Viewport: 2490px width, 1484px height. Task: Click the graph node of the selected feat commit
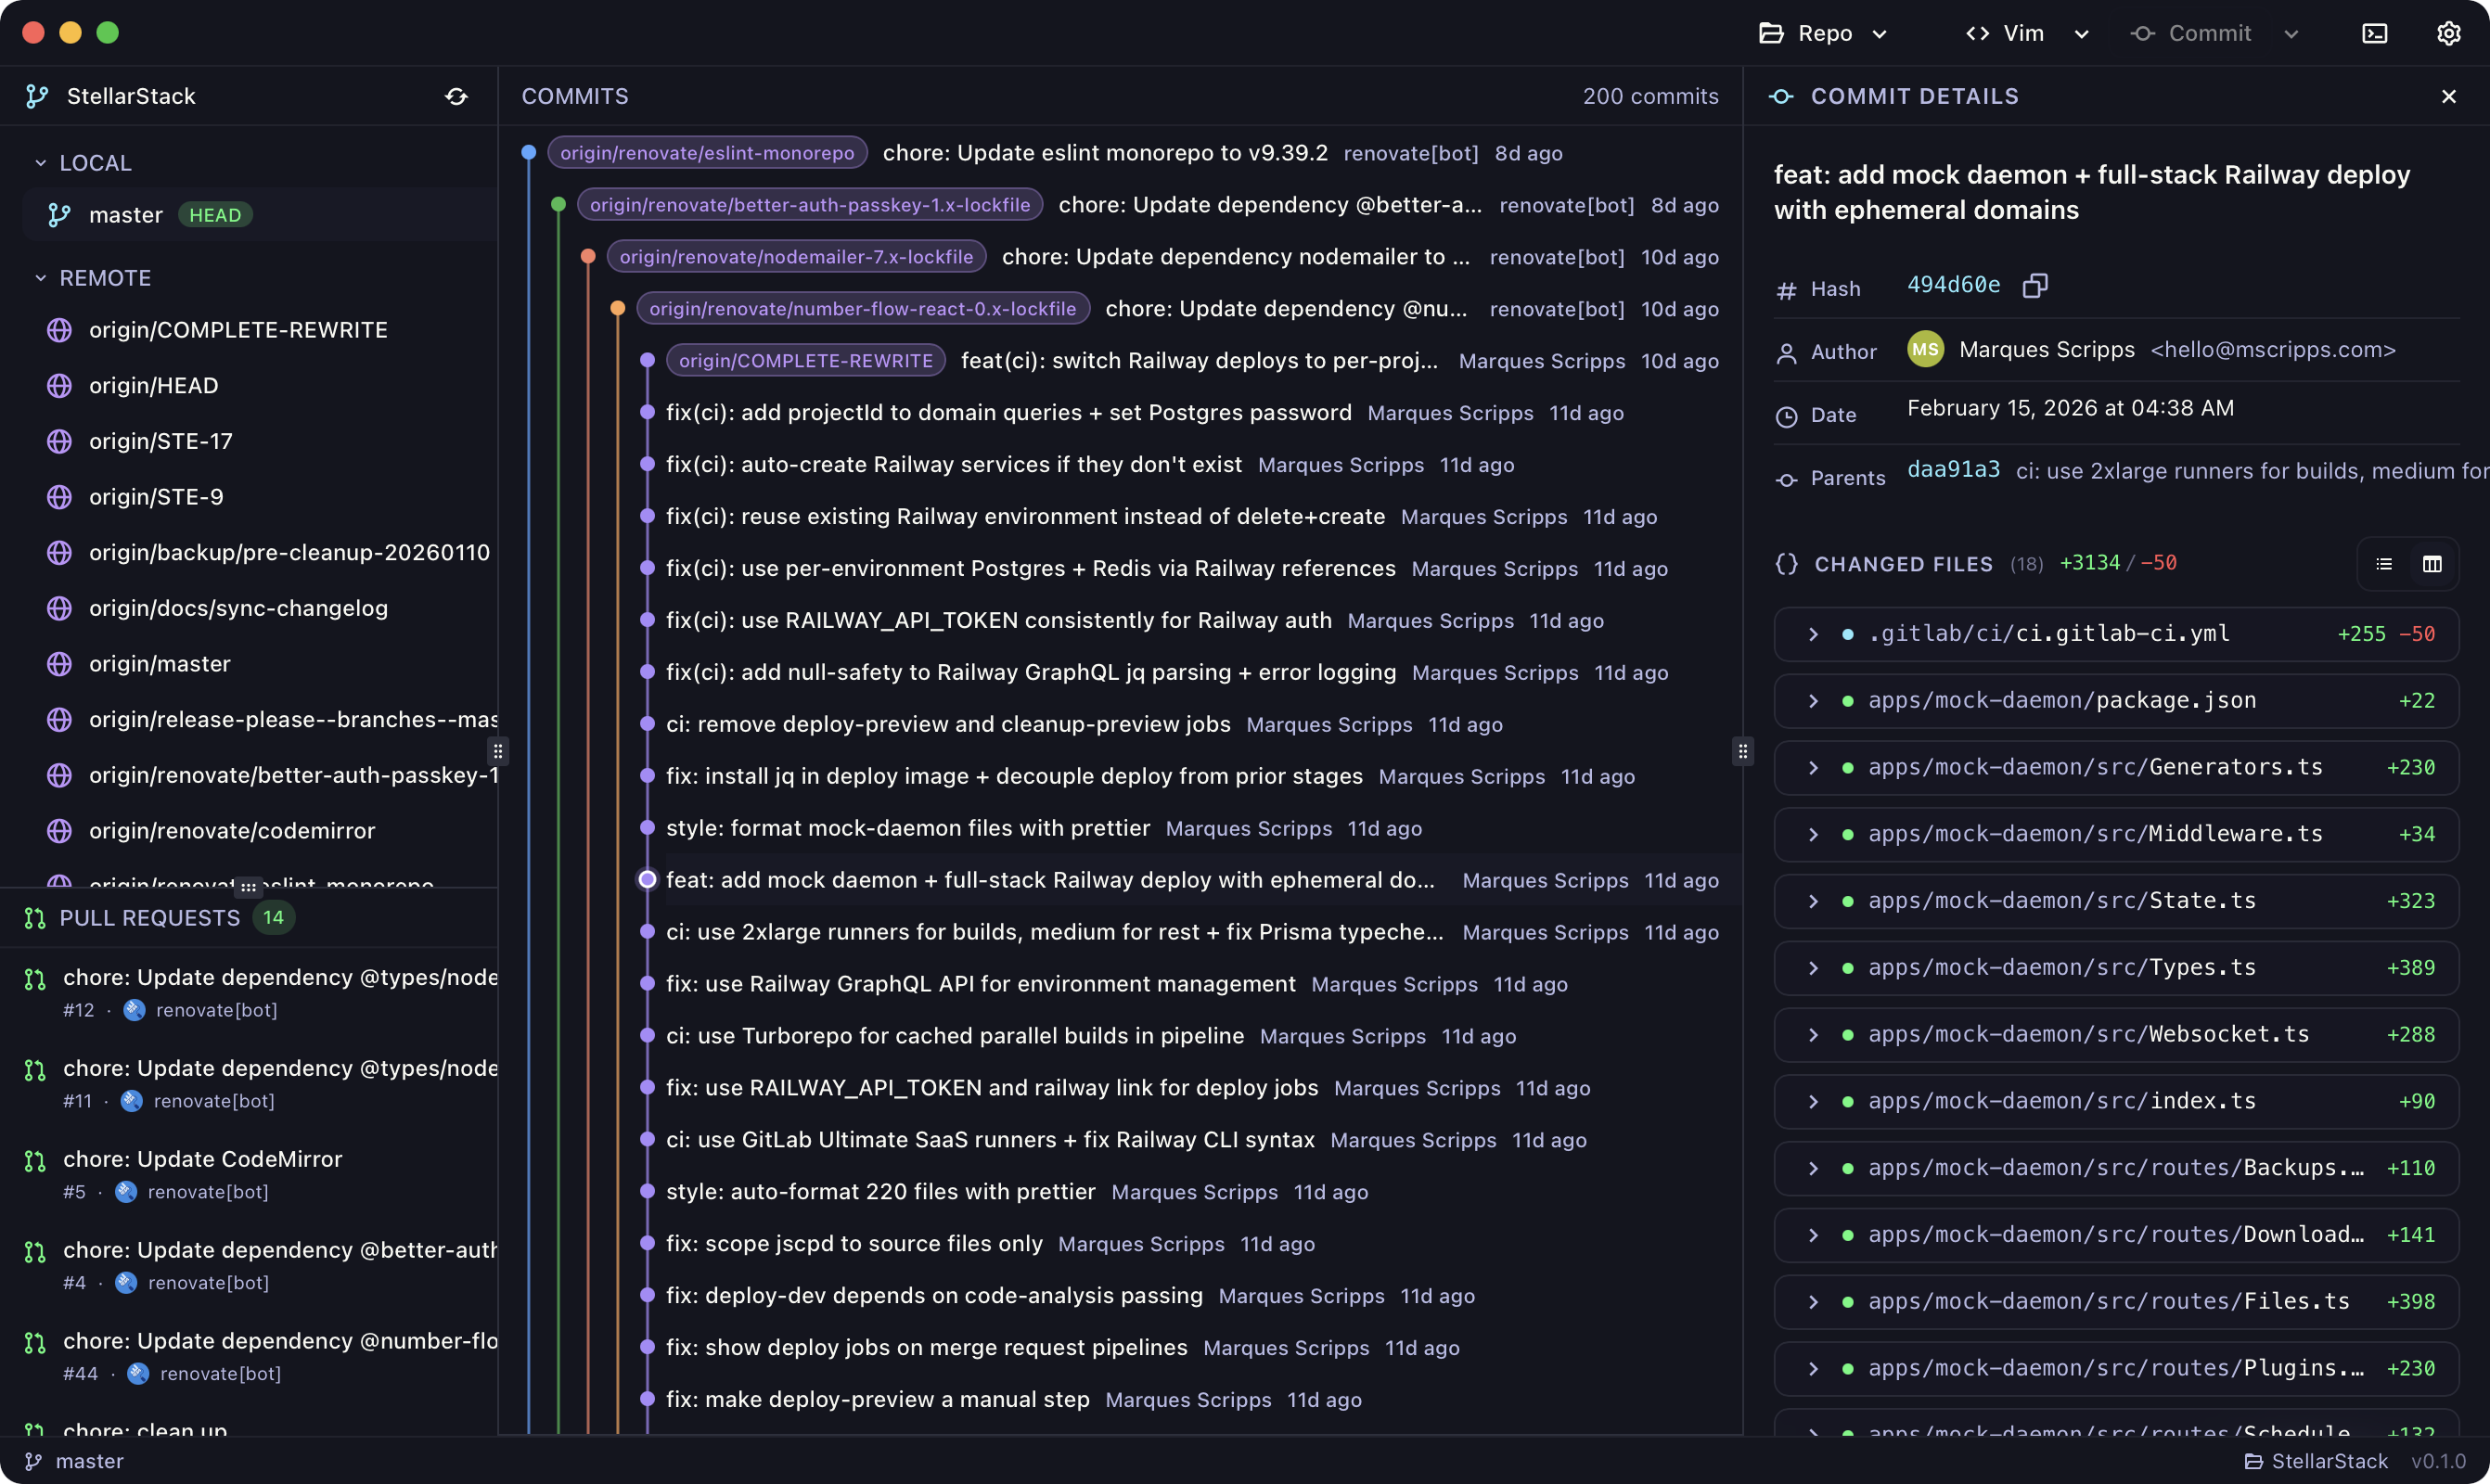click(x=647, y=879)
